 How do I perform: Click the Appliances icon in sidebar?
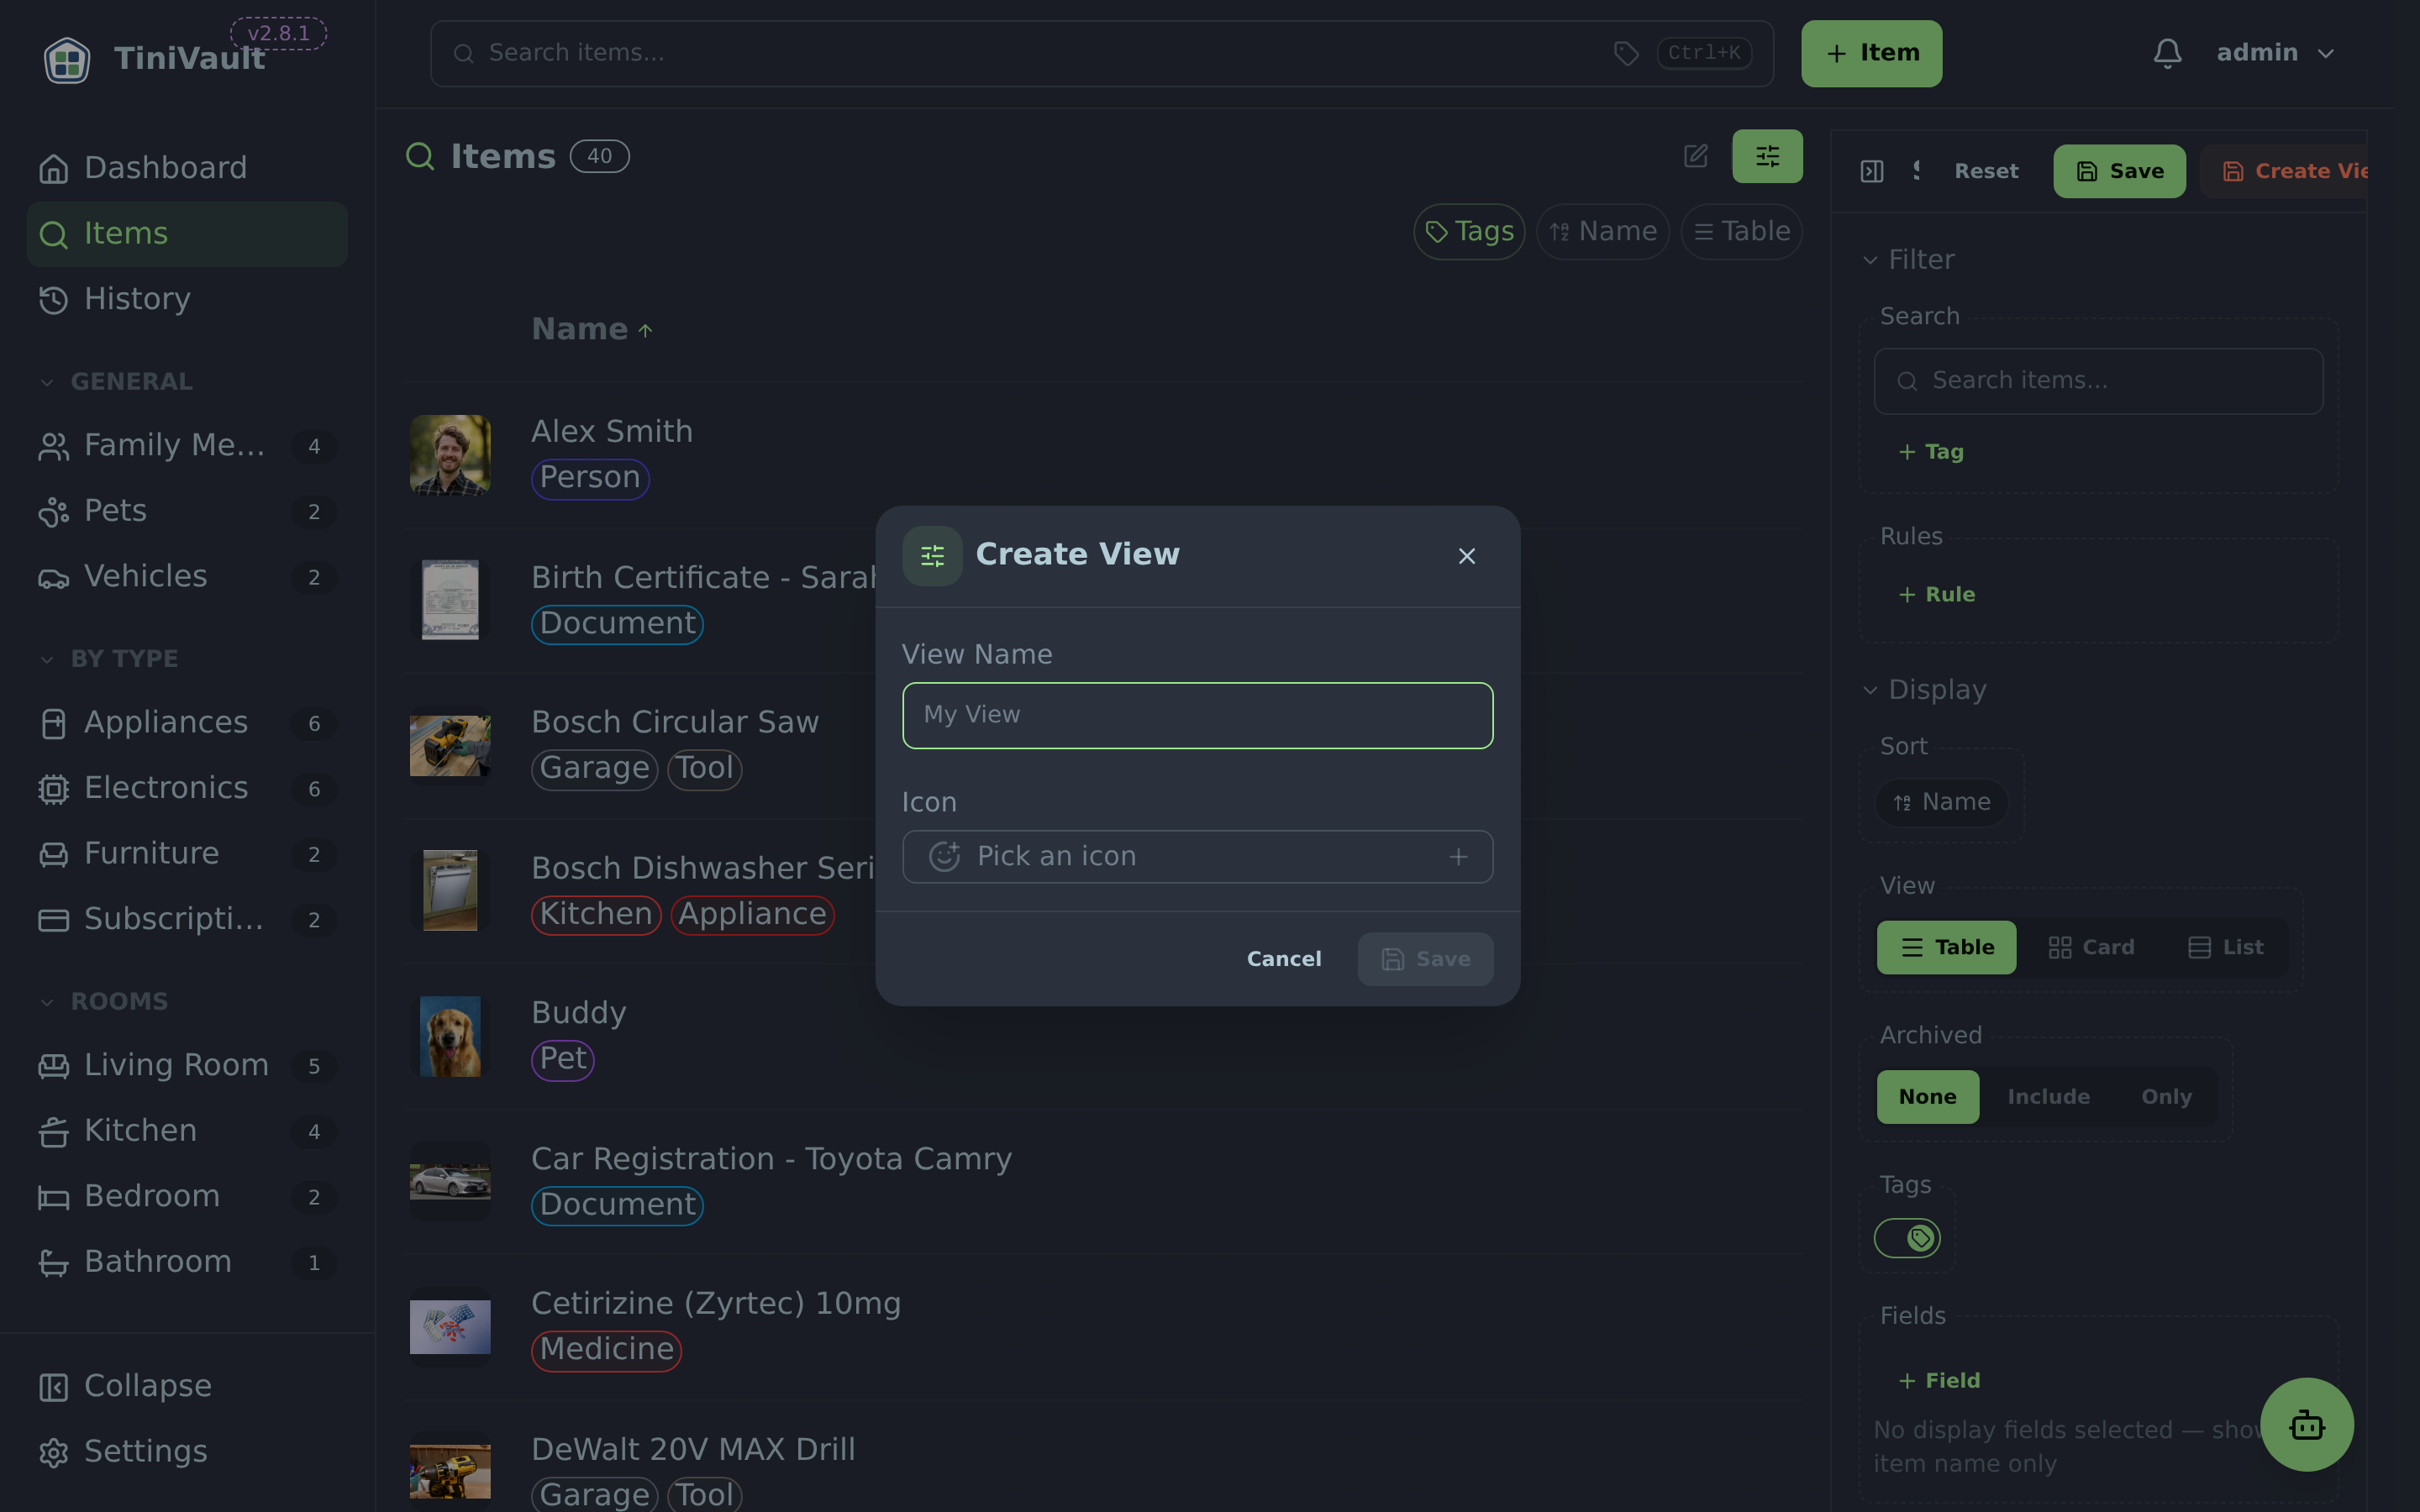[53, 723]
